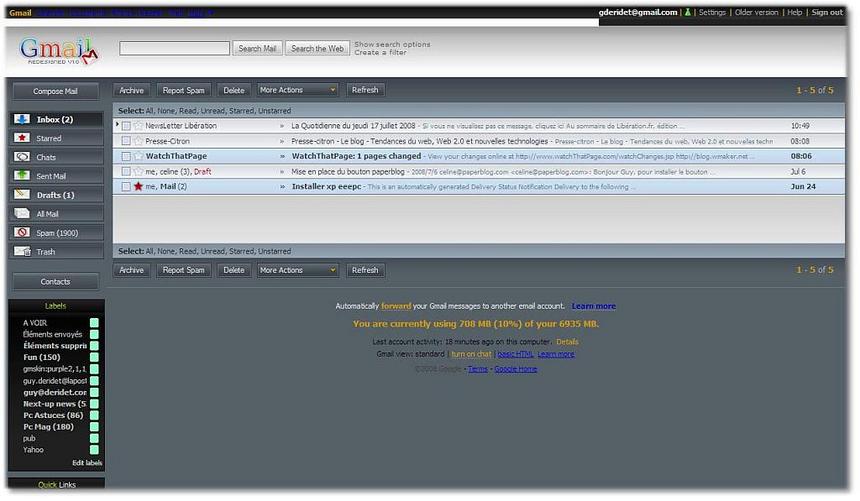Click 'Learn more' beside the forward message

(x=593, y=306)
